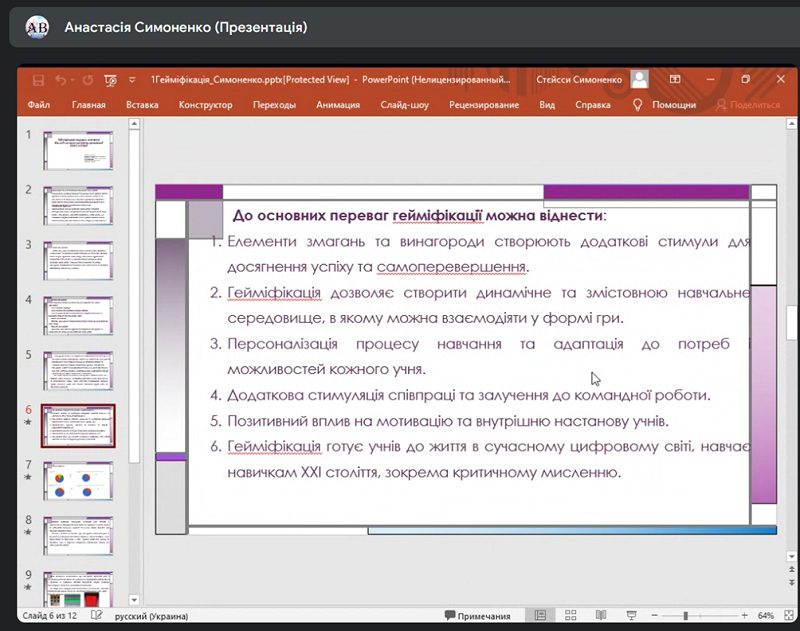Switch to Slide Sorter view icon
Viewport: 800px width, 631px height.
pos(570,615)
